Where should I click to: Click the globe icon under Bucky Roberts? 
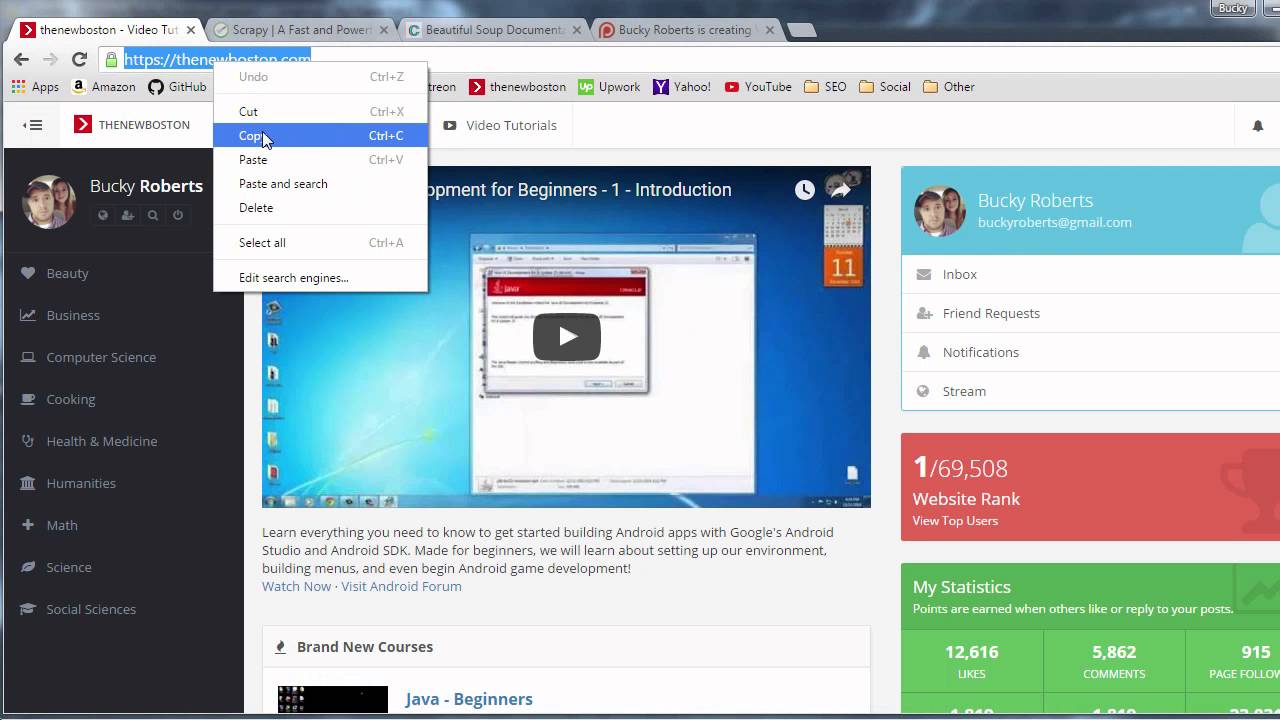pyautogui.click(x=103, y=215)
